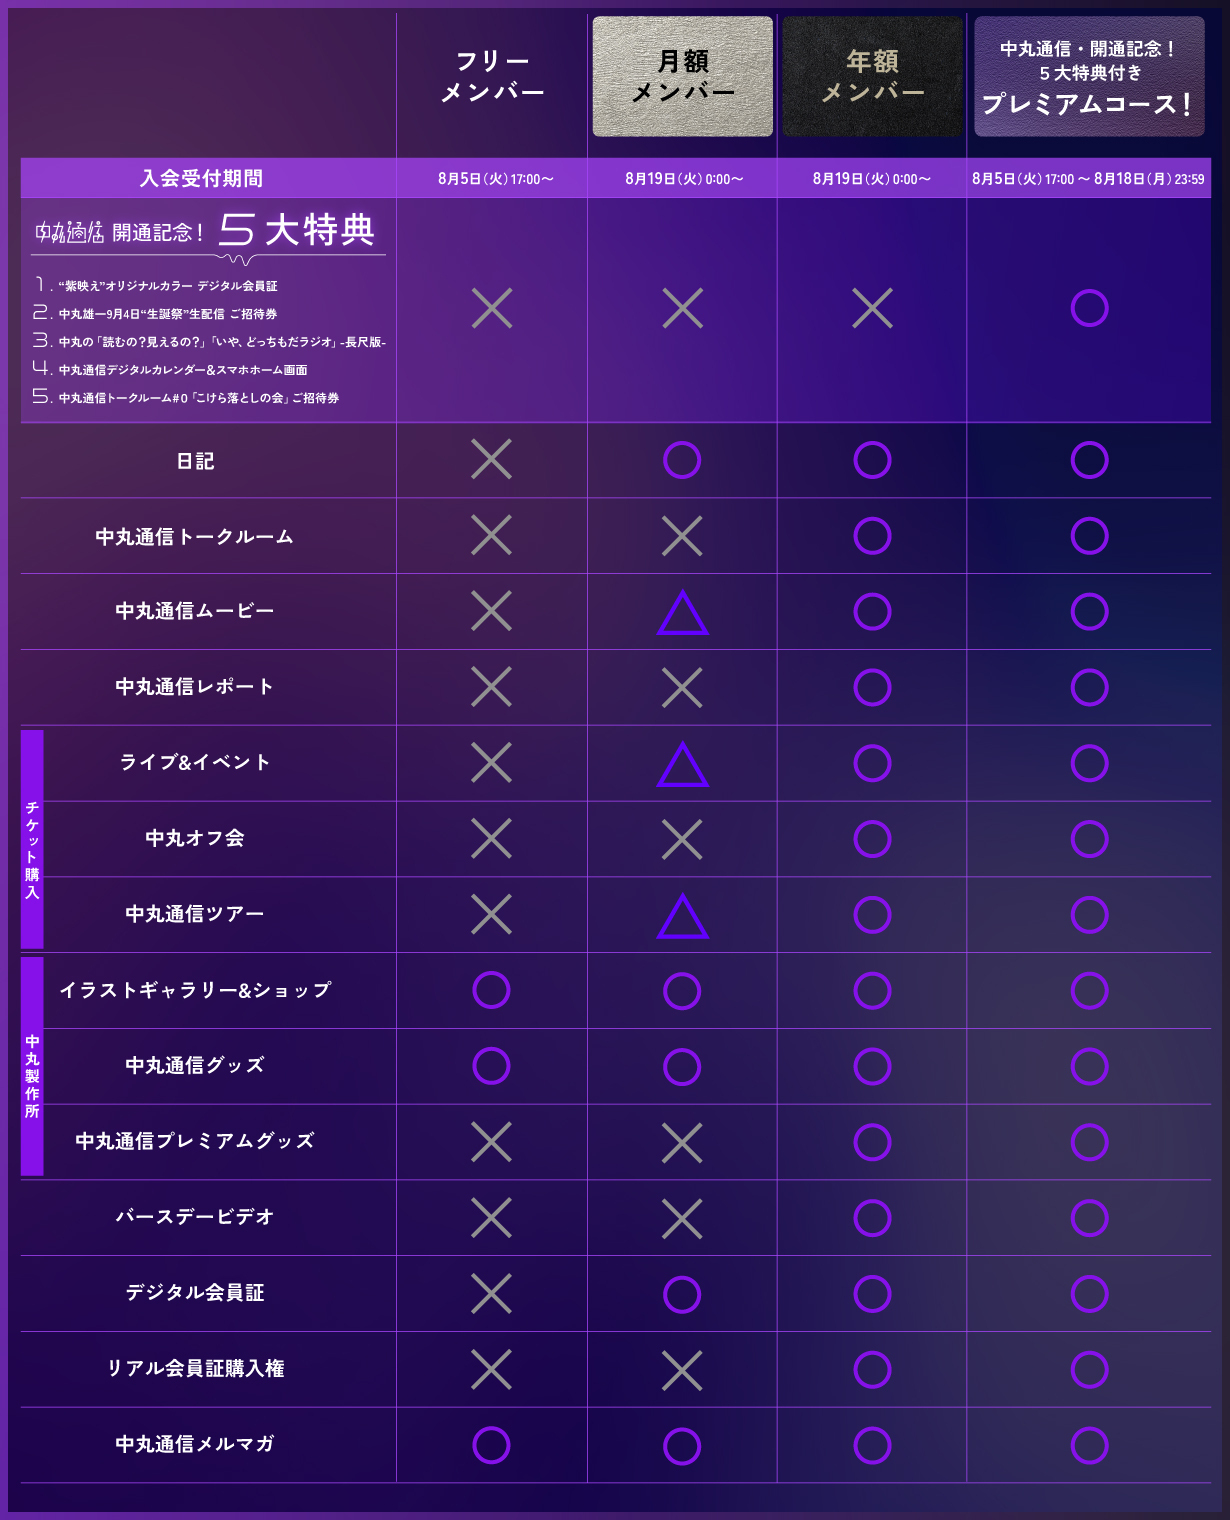Click the 入会受付期間 row heading
Image resolution: width=1230 pixels, height=1520 pixels.
pyautogui.click(x=201, y=178)
